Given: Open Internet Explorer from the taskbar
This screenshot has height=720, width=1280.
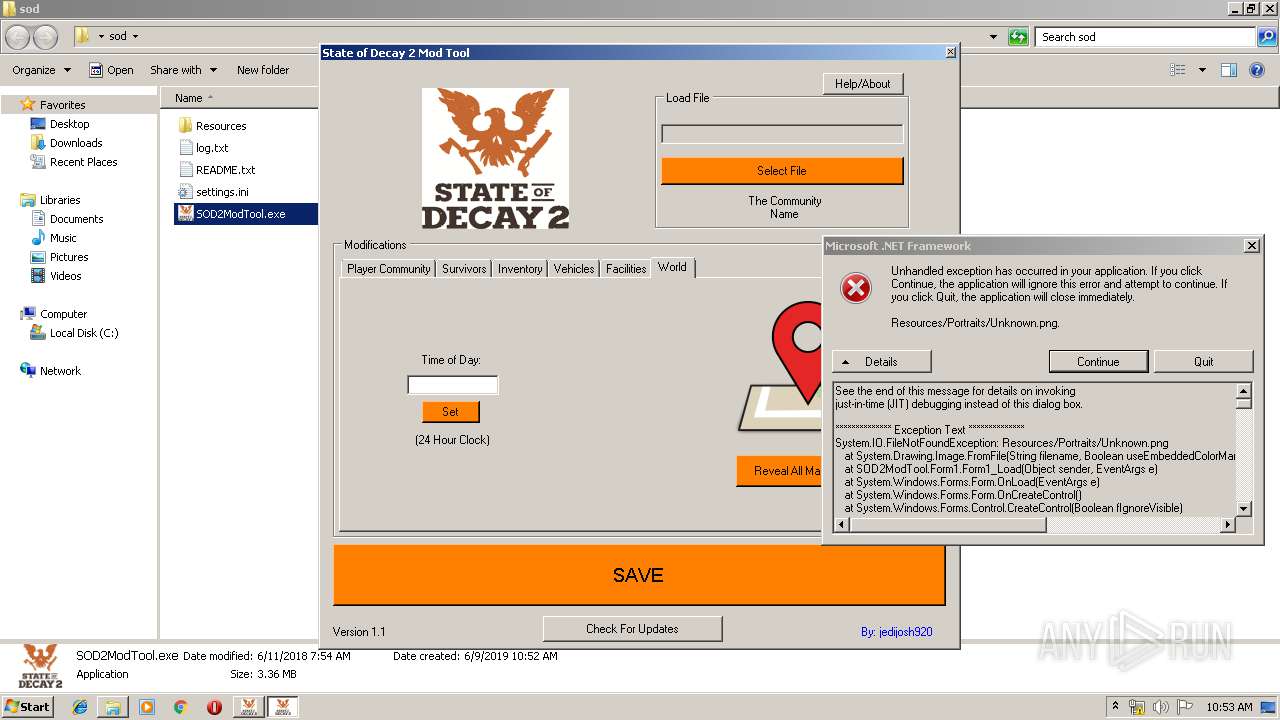Looking at the screenshot, I should tap(80, 707).
